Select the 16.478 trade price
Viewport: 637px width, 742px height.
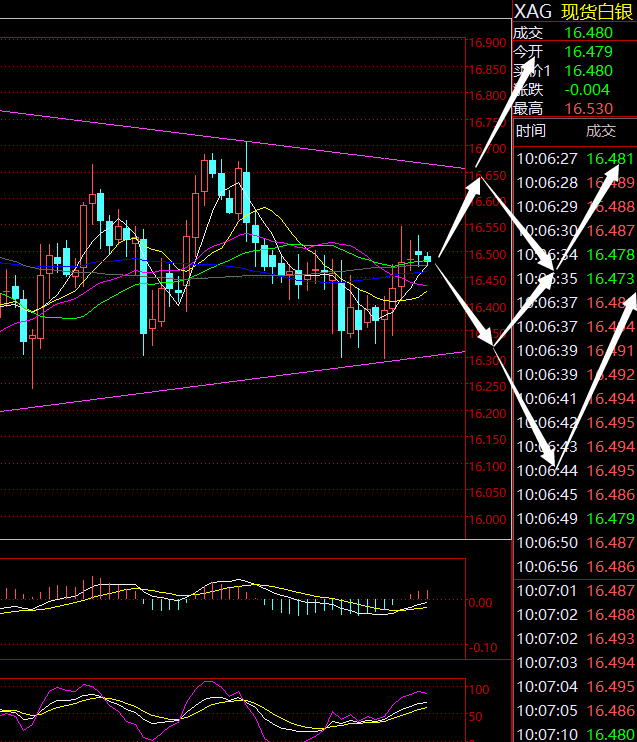(610, 255)
